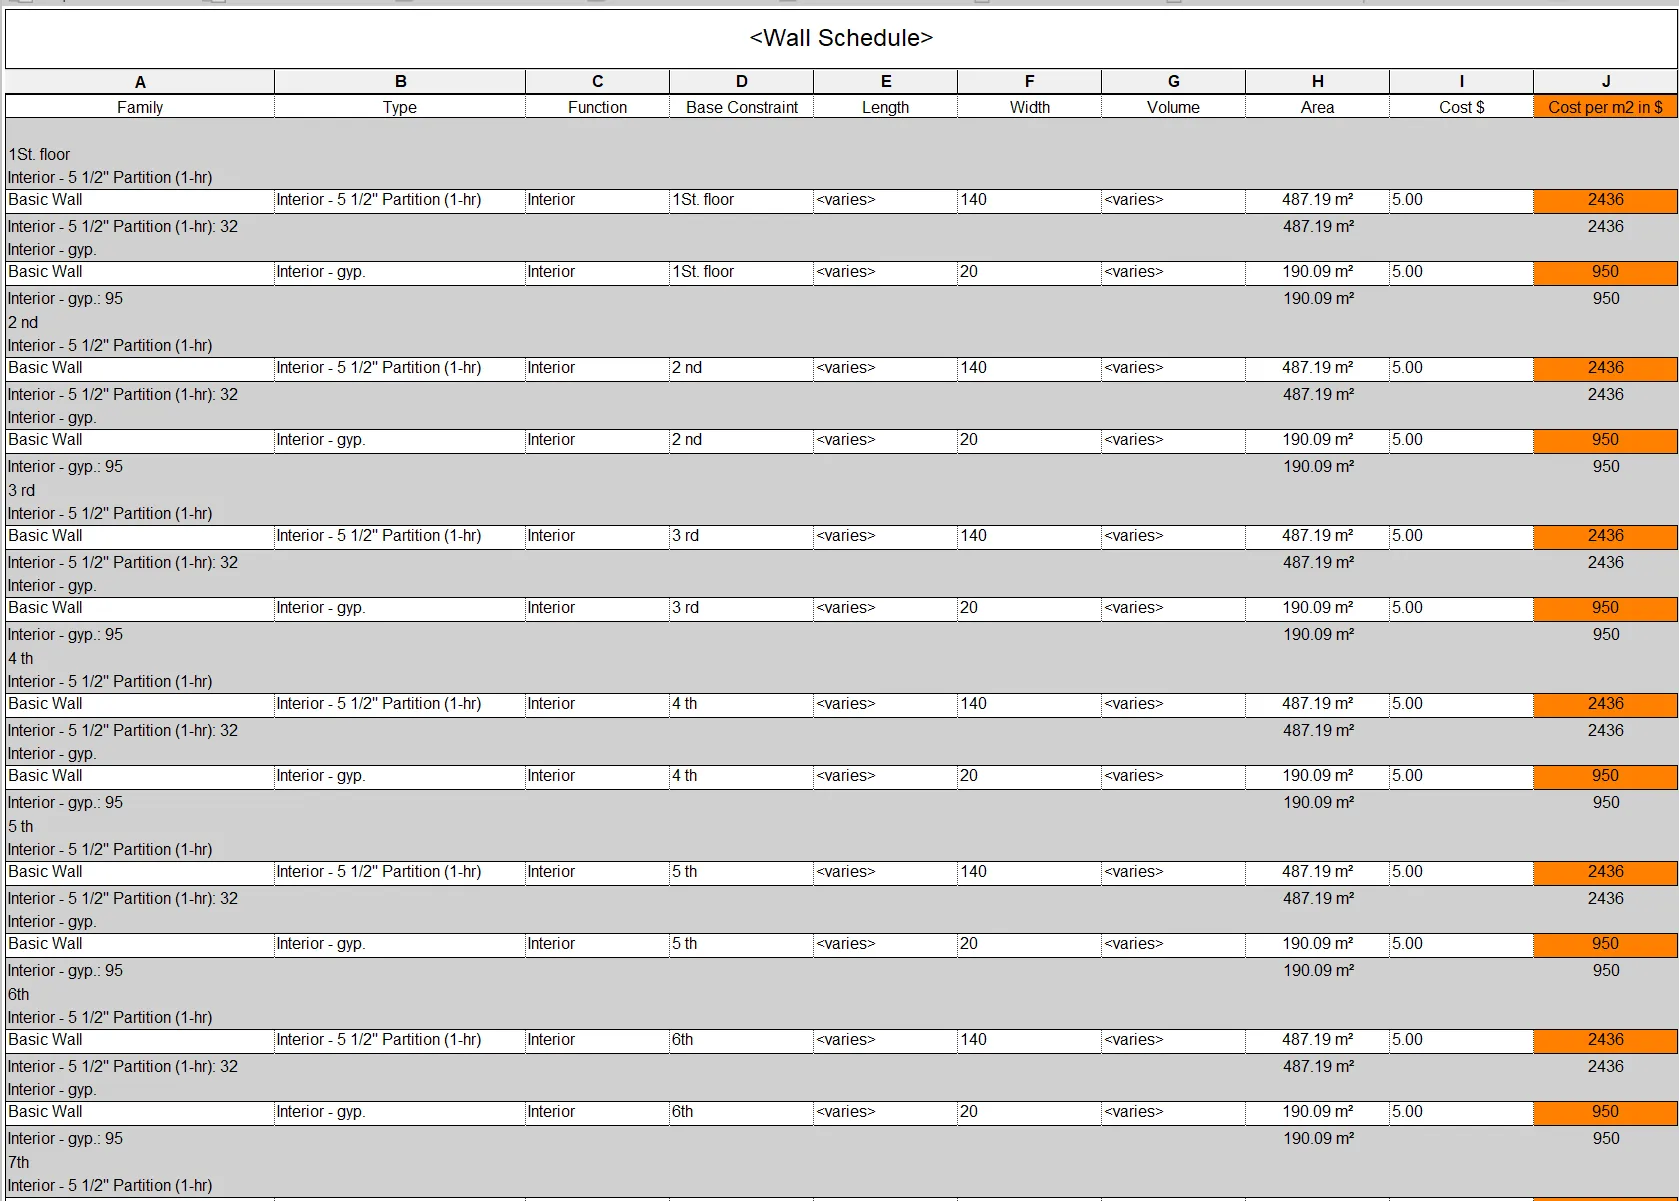The height and width of the screenshot is (1201, 1679).
Task: Click the Area column header
Action: (x=1317, y=107)
